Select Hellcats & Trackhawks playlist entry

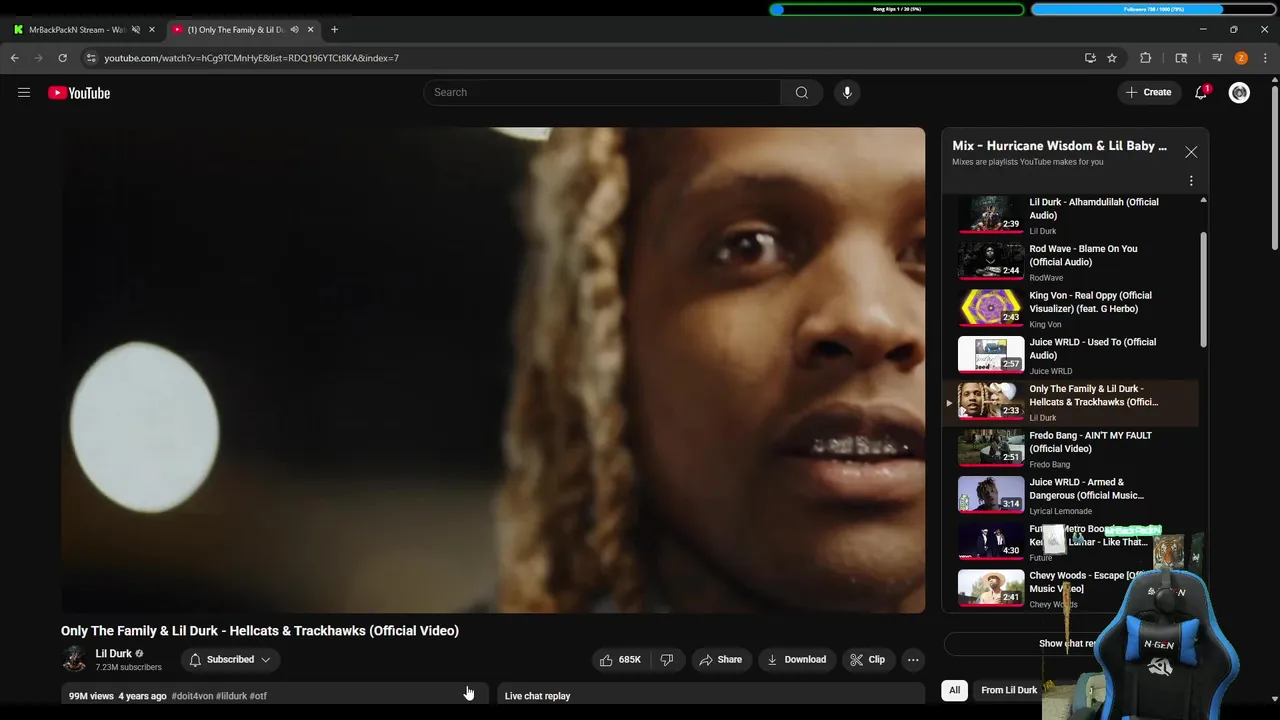1070,402
